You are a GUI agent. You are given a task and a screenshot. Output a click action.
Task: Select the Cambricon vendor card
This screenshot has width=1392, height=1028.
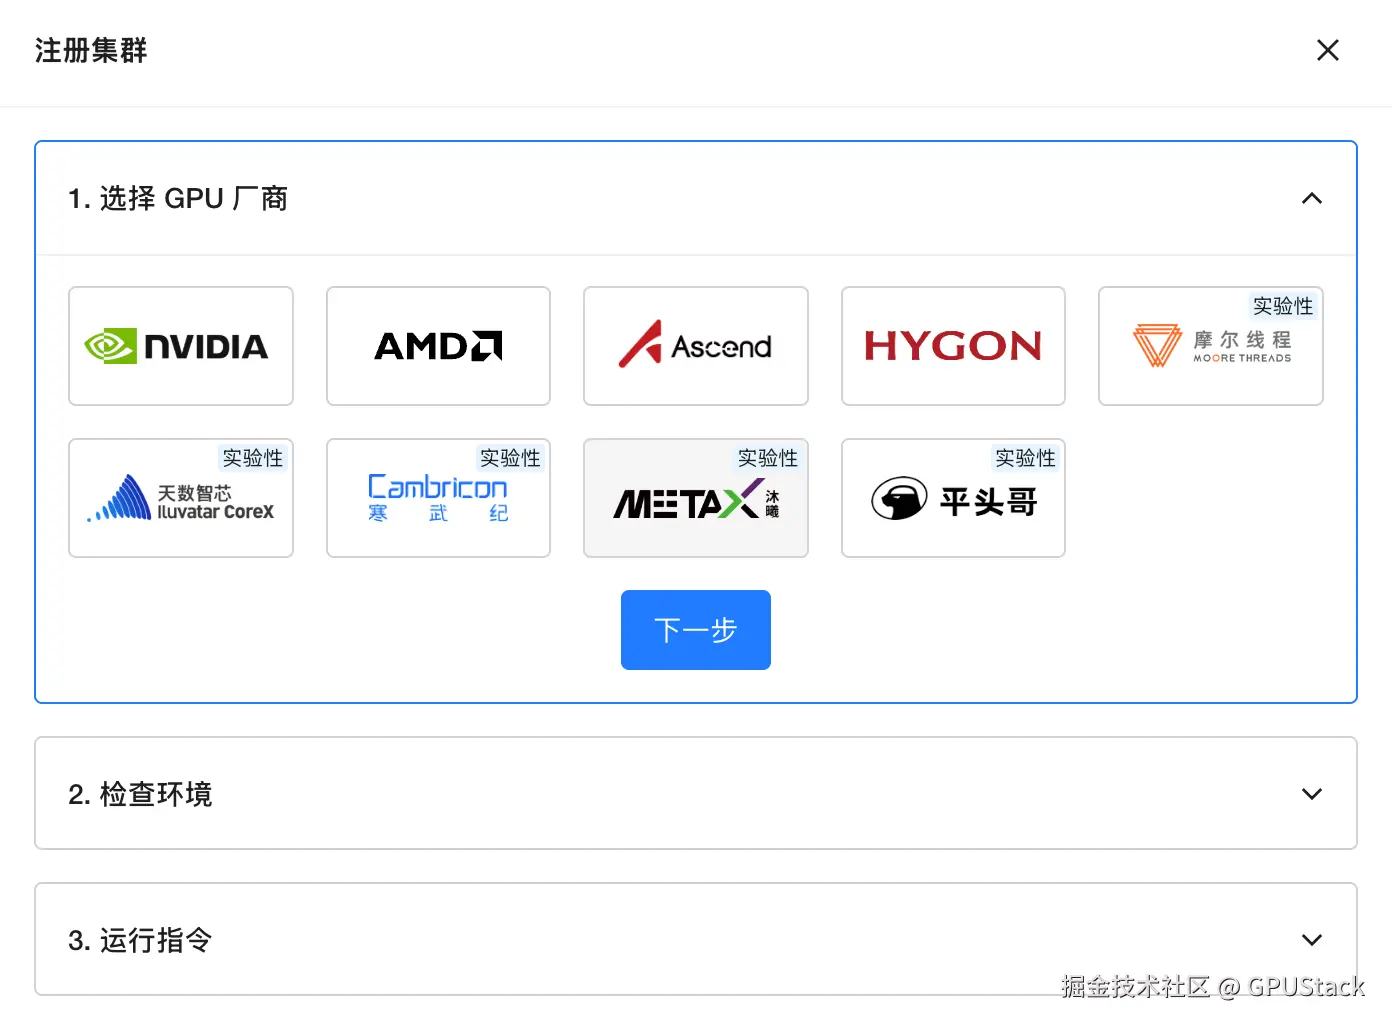[x=438, y=498]
